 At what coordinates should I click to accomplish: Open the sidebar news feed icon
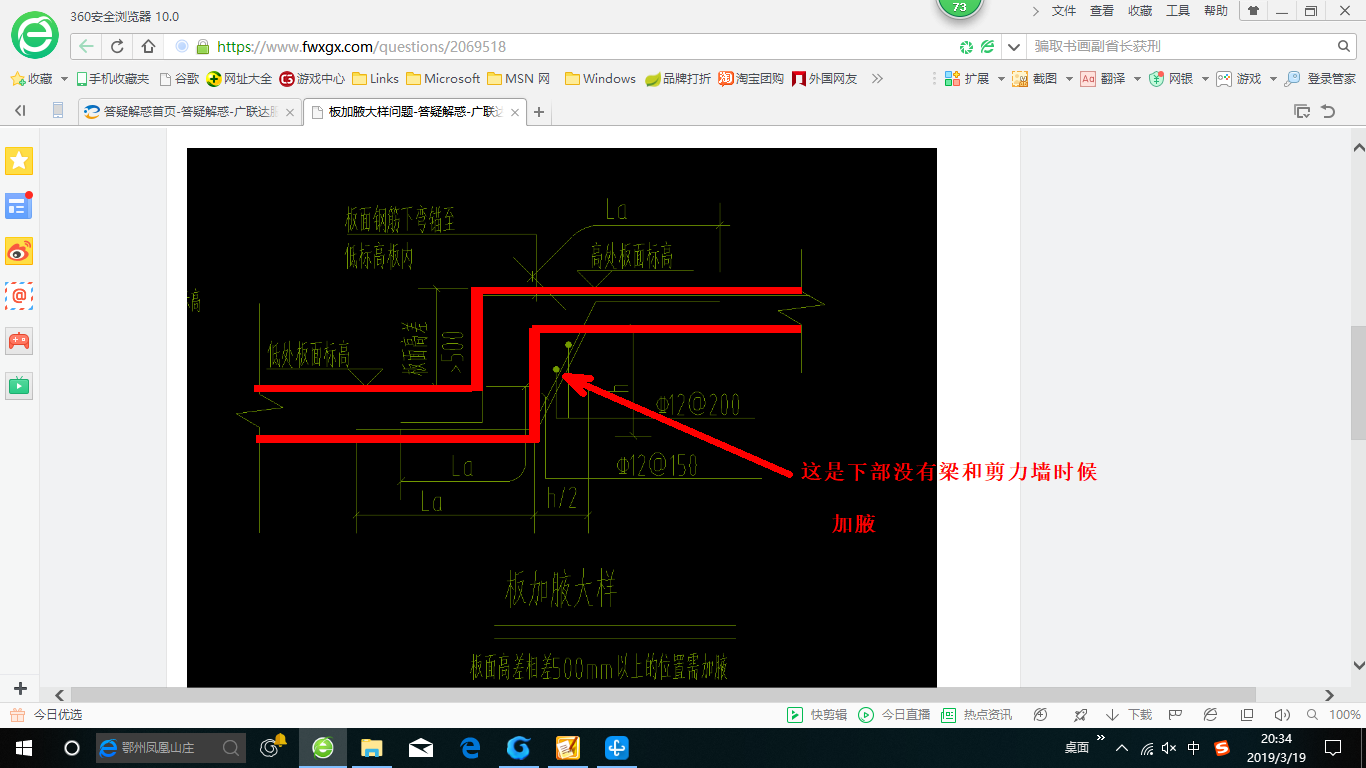click(x=19, y=206)
